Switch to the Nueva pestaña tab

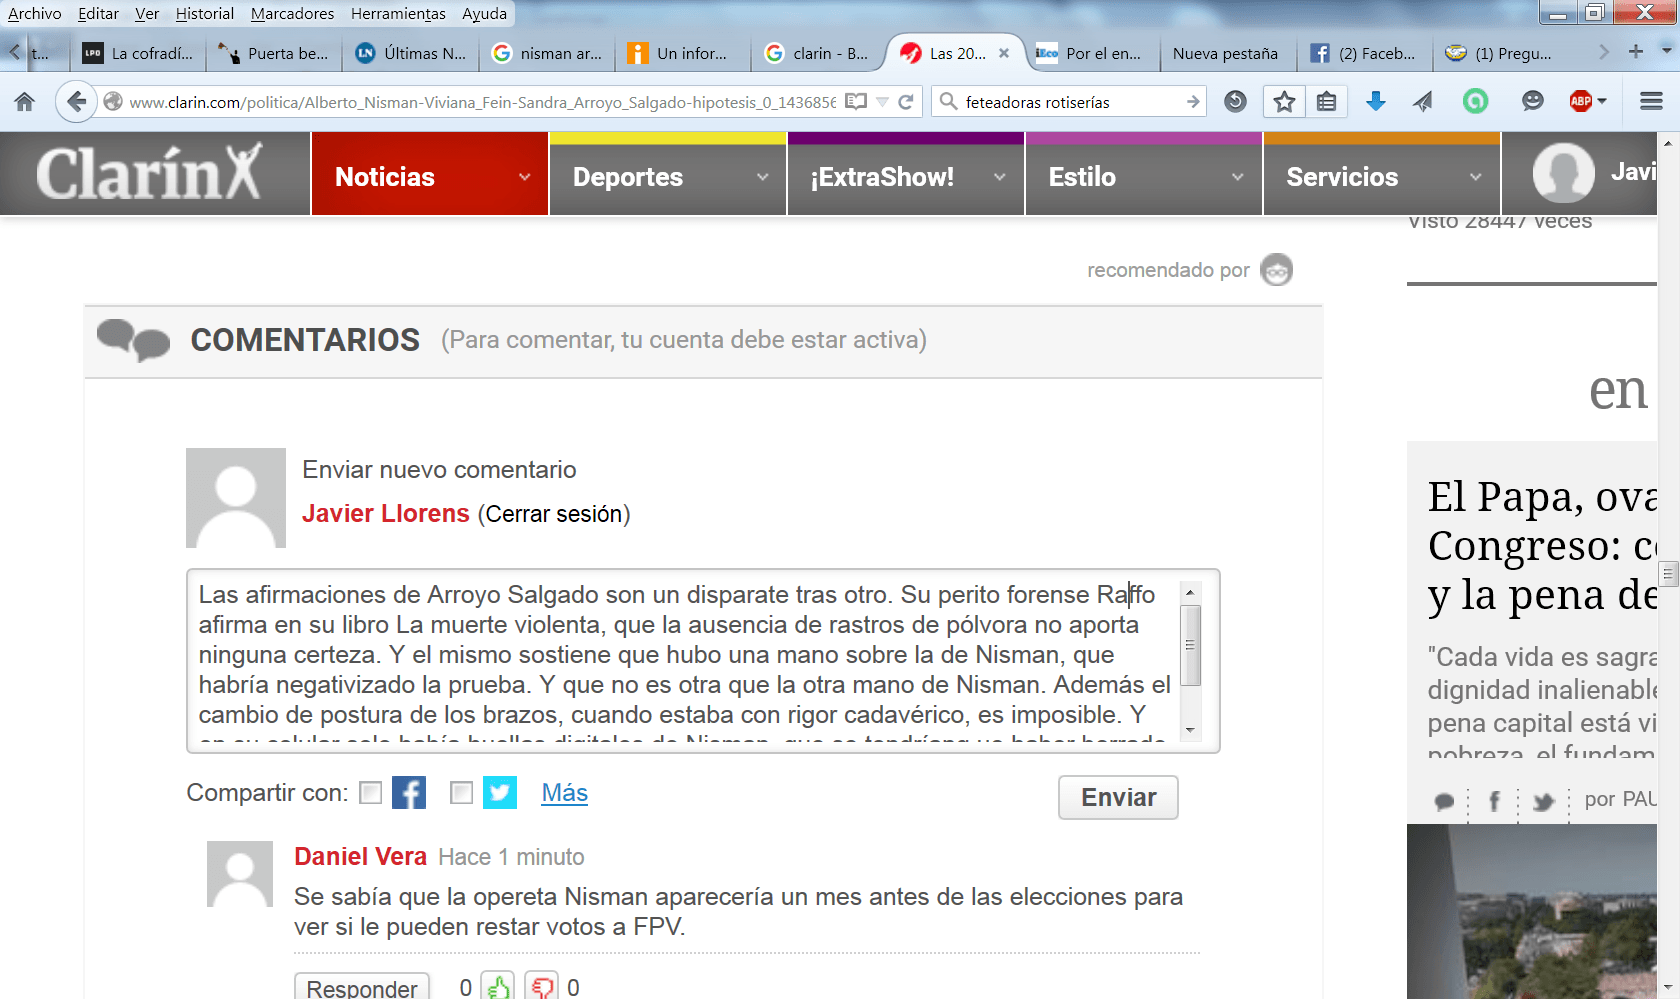point(1225,54)
